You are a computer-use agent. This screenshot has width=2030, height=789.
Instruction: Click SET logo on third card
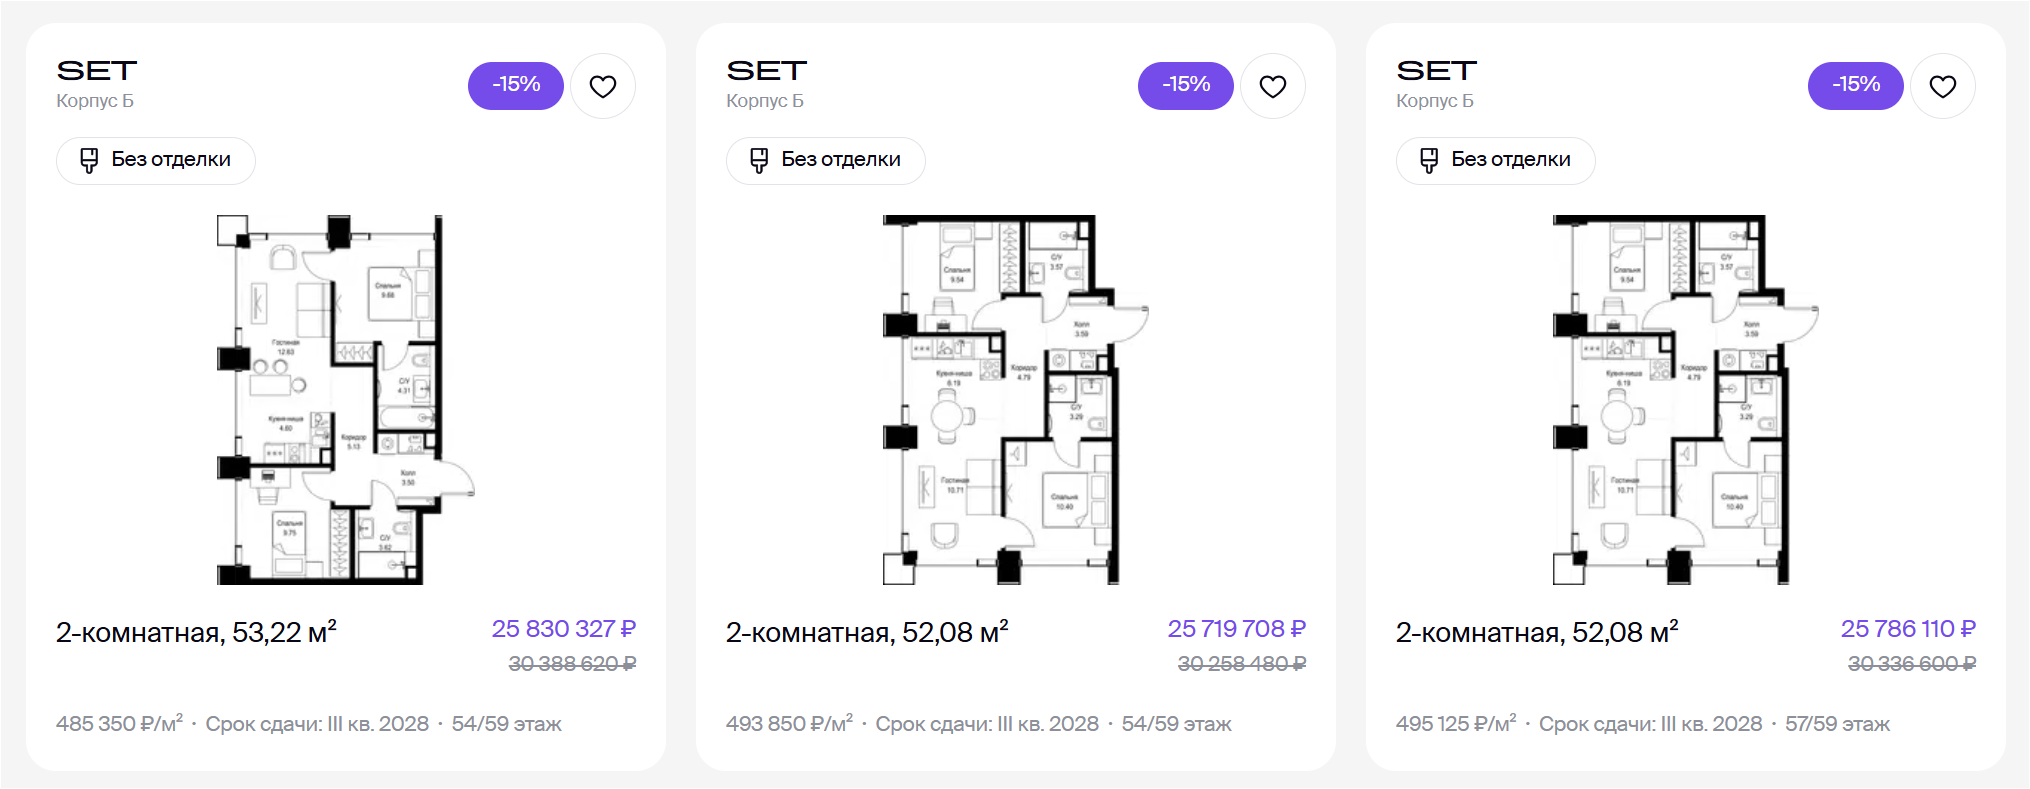[x=1437, y=71]
